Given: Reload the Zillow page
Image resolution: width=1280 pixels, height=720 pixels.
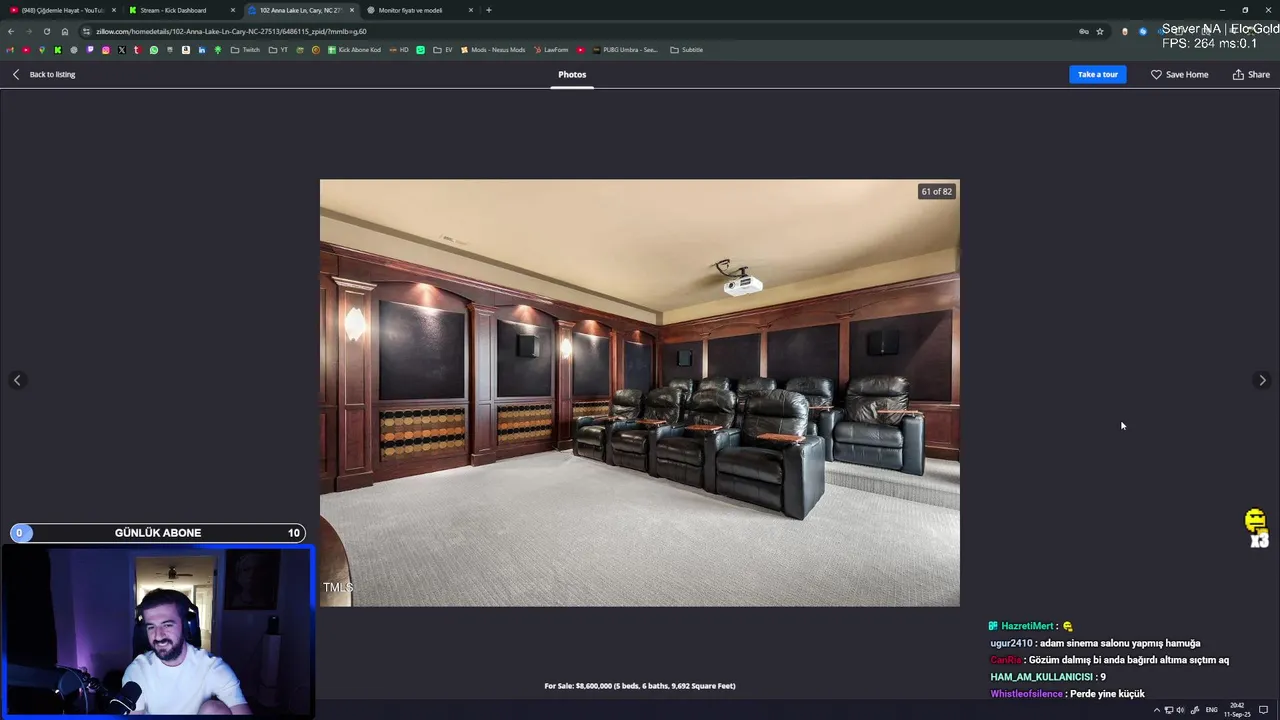Looking at the screenshot, I should [x=47, y=31].
